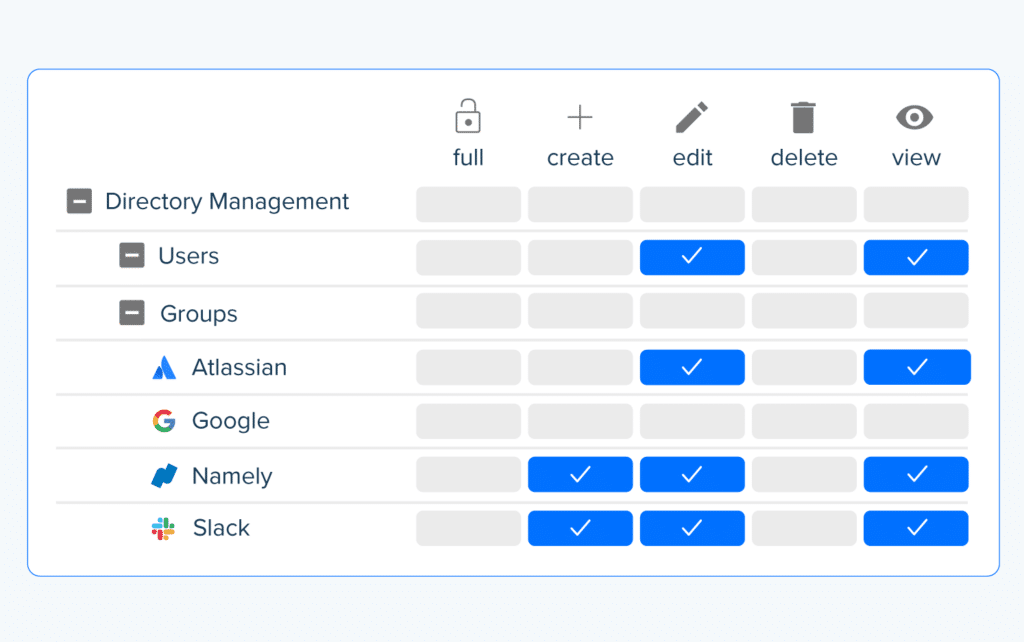
Task: Toggle view permission for Slack
Action: (916, 528)
